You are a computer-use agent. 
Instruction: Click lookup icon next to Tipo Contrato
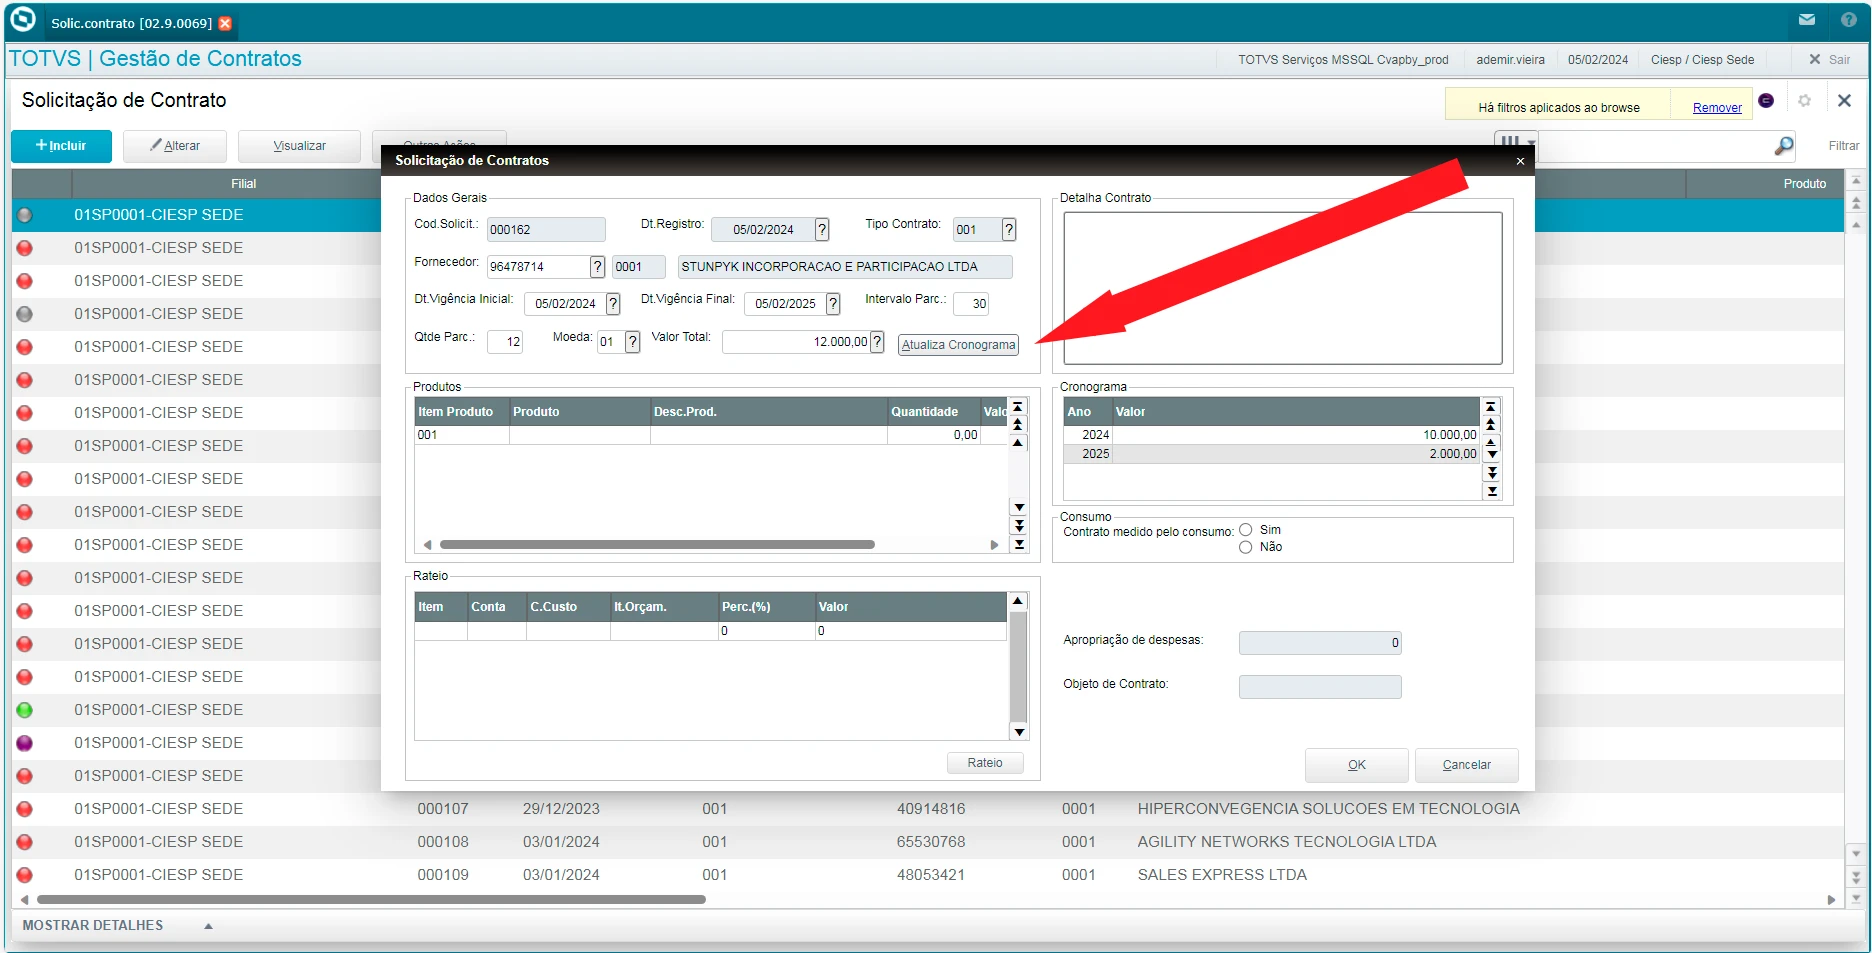1009,230
